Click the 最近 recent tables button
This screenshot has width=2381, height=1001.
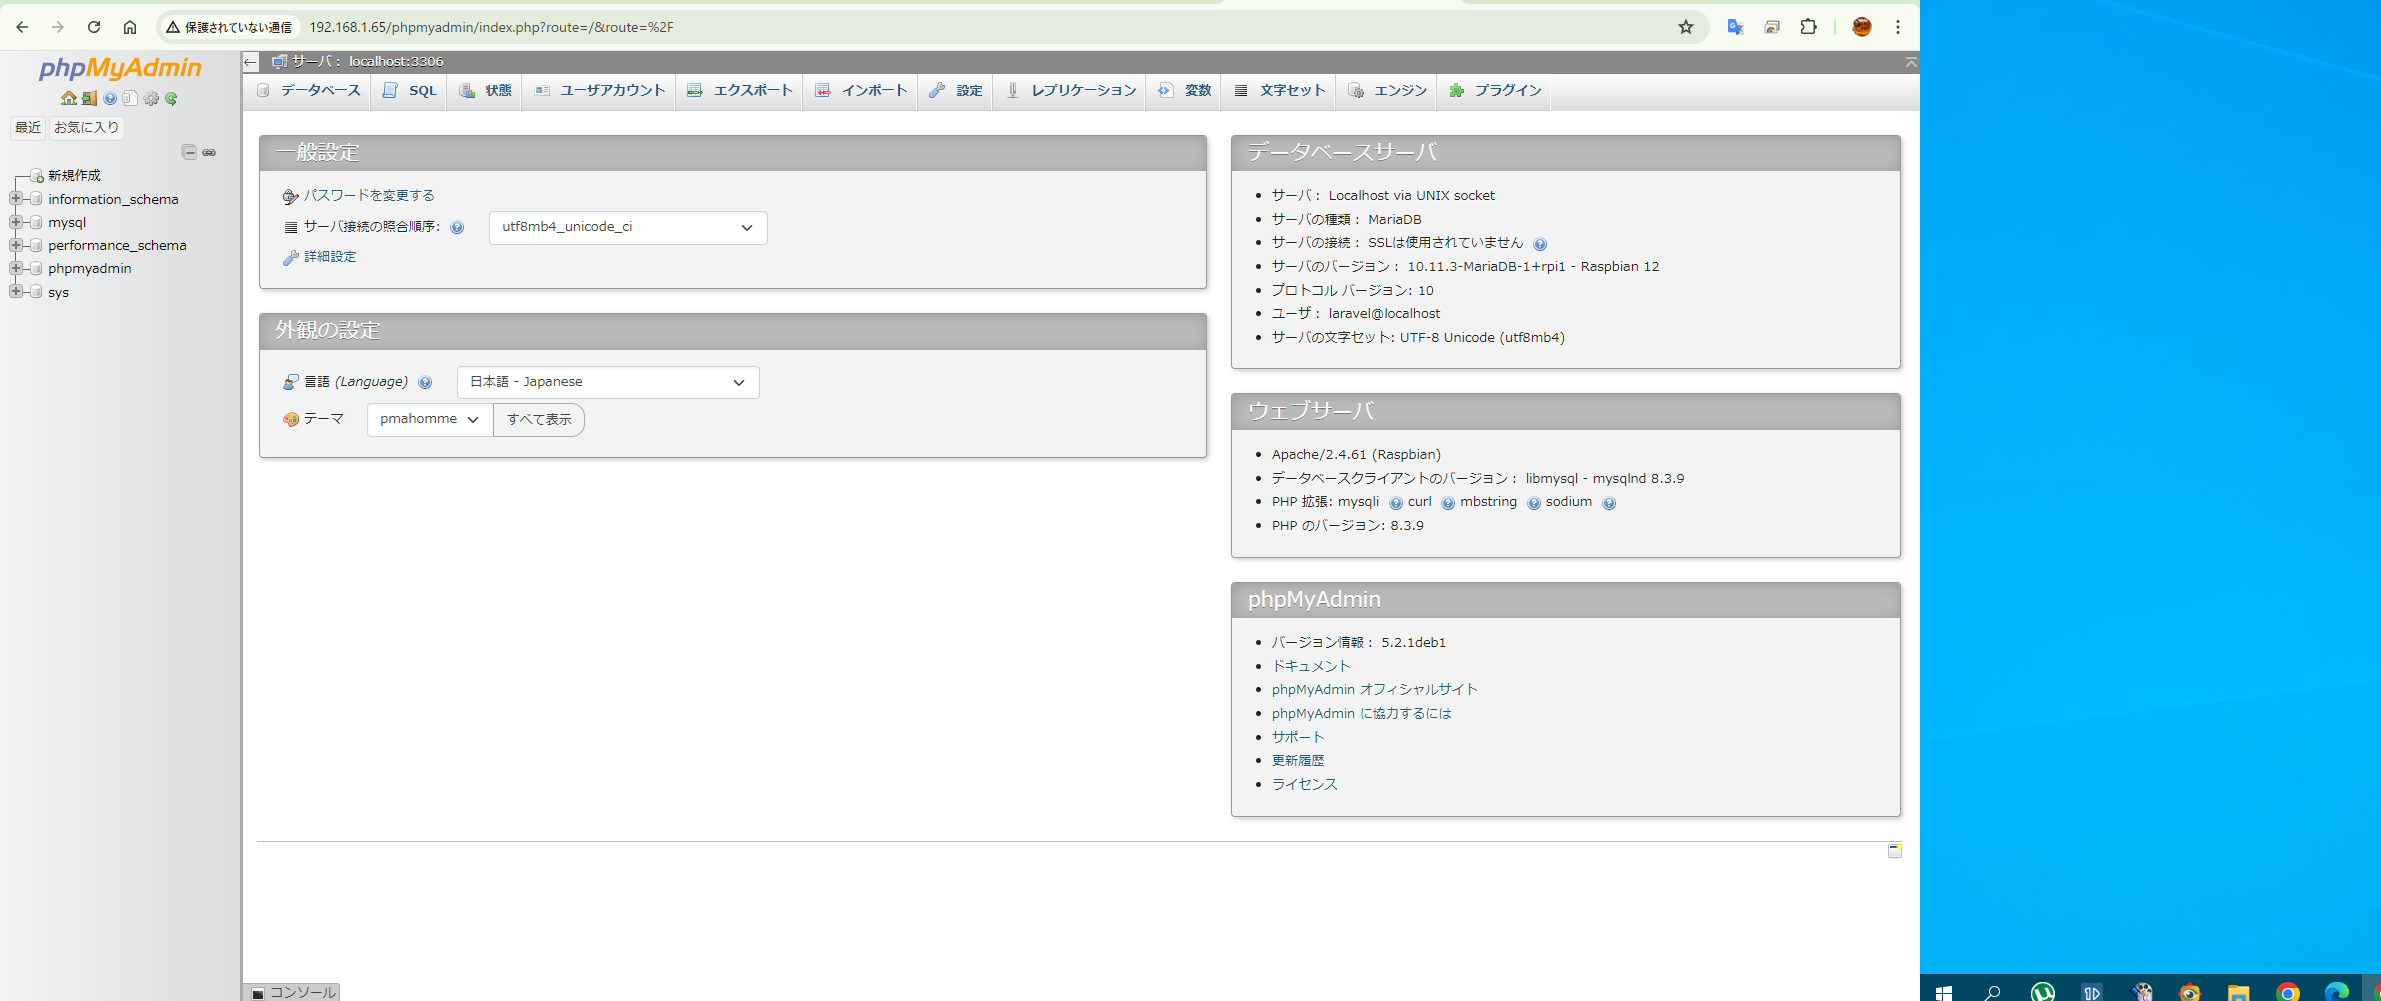pyautogui.click(x=28, y=127)
